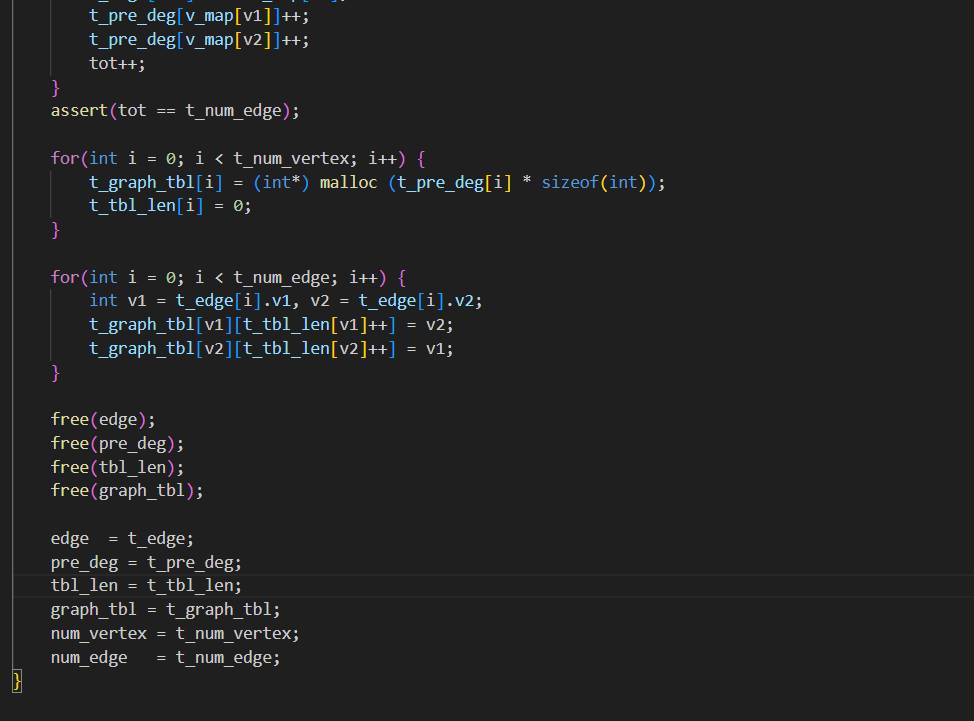974x721 pixels.
Task: Click the 'pre_deg = t_pre_deg' assignment
Action: coord(146,563)
